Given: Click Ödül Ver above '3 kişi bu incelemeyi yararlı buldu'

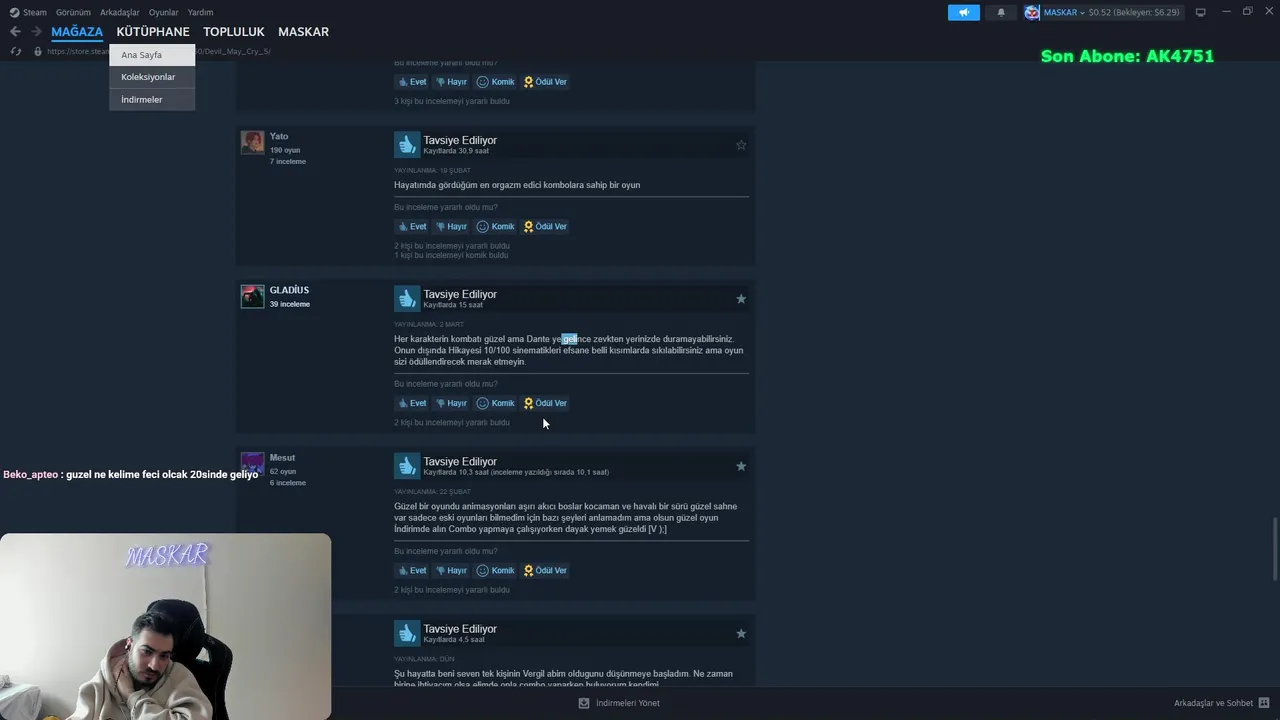Looking at the screenshot, I should pos(545,82).
